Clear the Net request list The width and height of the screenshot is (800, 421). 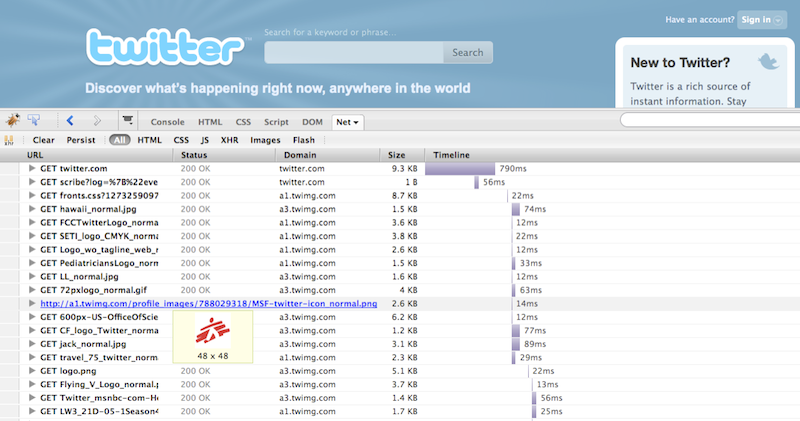[43, 140]
